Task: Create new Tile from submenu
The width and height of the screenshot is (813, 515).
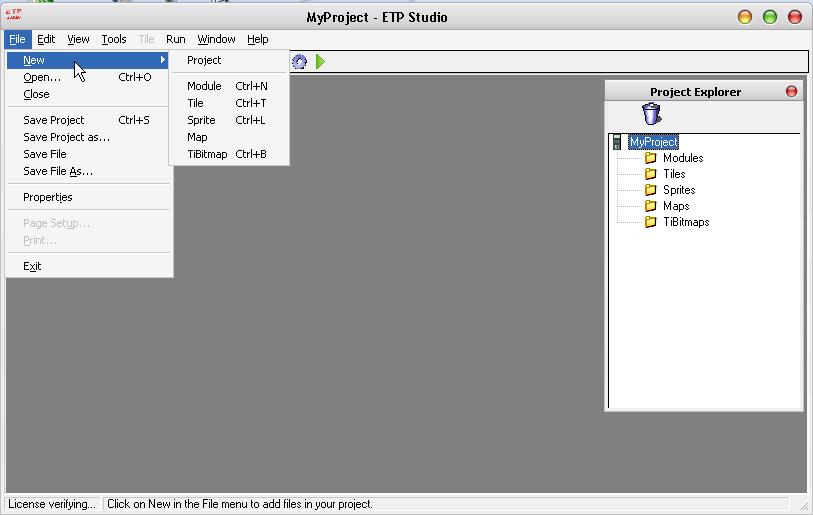Action: click(229, 103)
